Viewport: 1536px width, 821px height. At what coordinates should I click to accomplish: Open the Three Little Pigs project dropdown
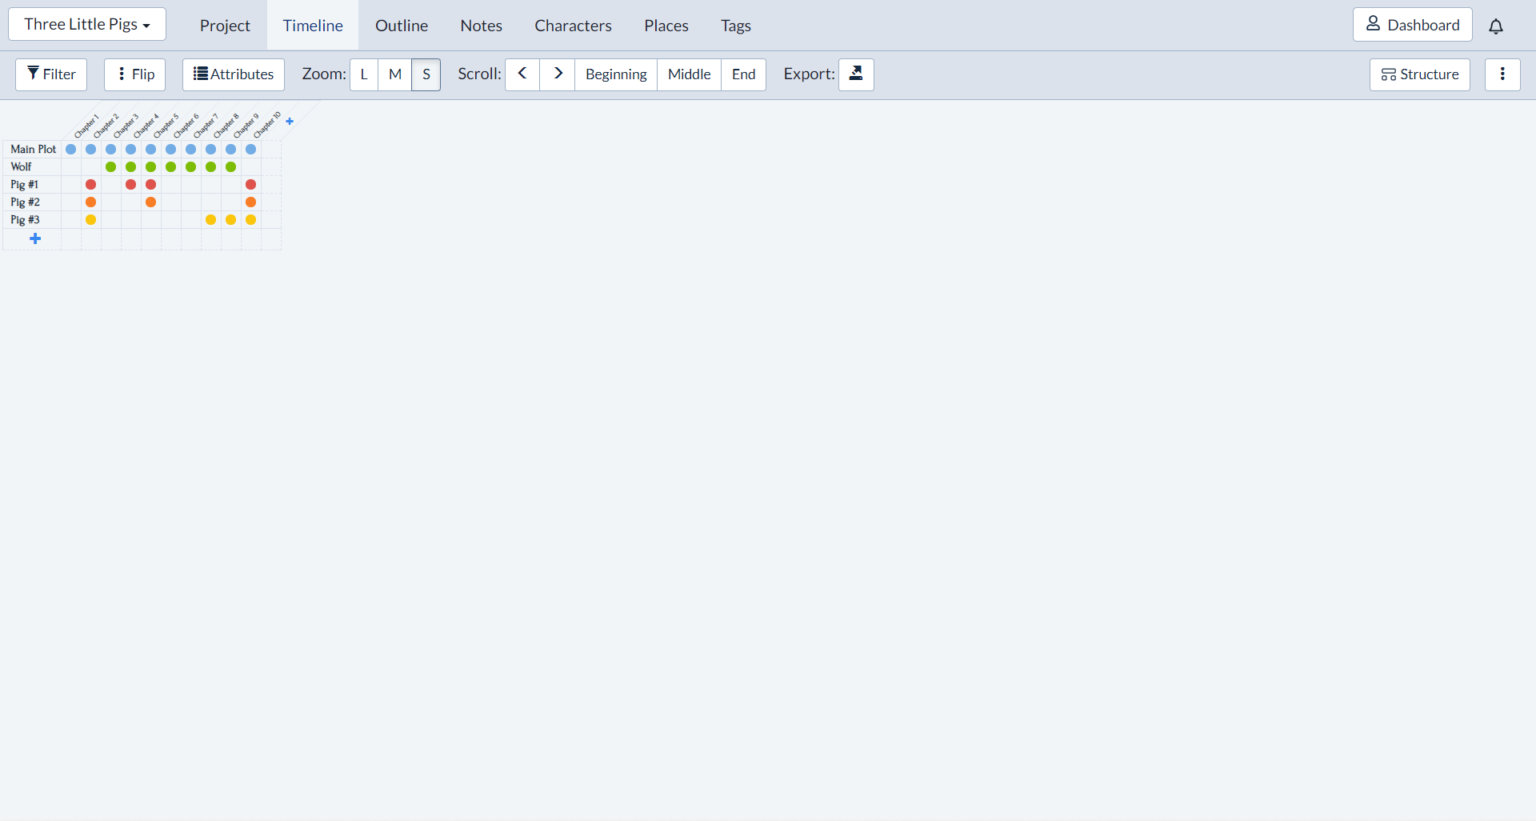(87, 24)
